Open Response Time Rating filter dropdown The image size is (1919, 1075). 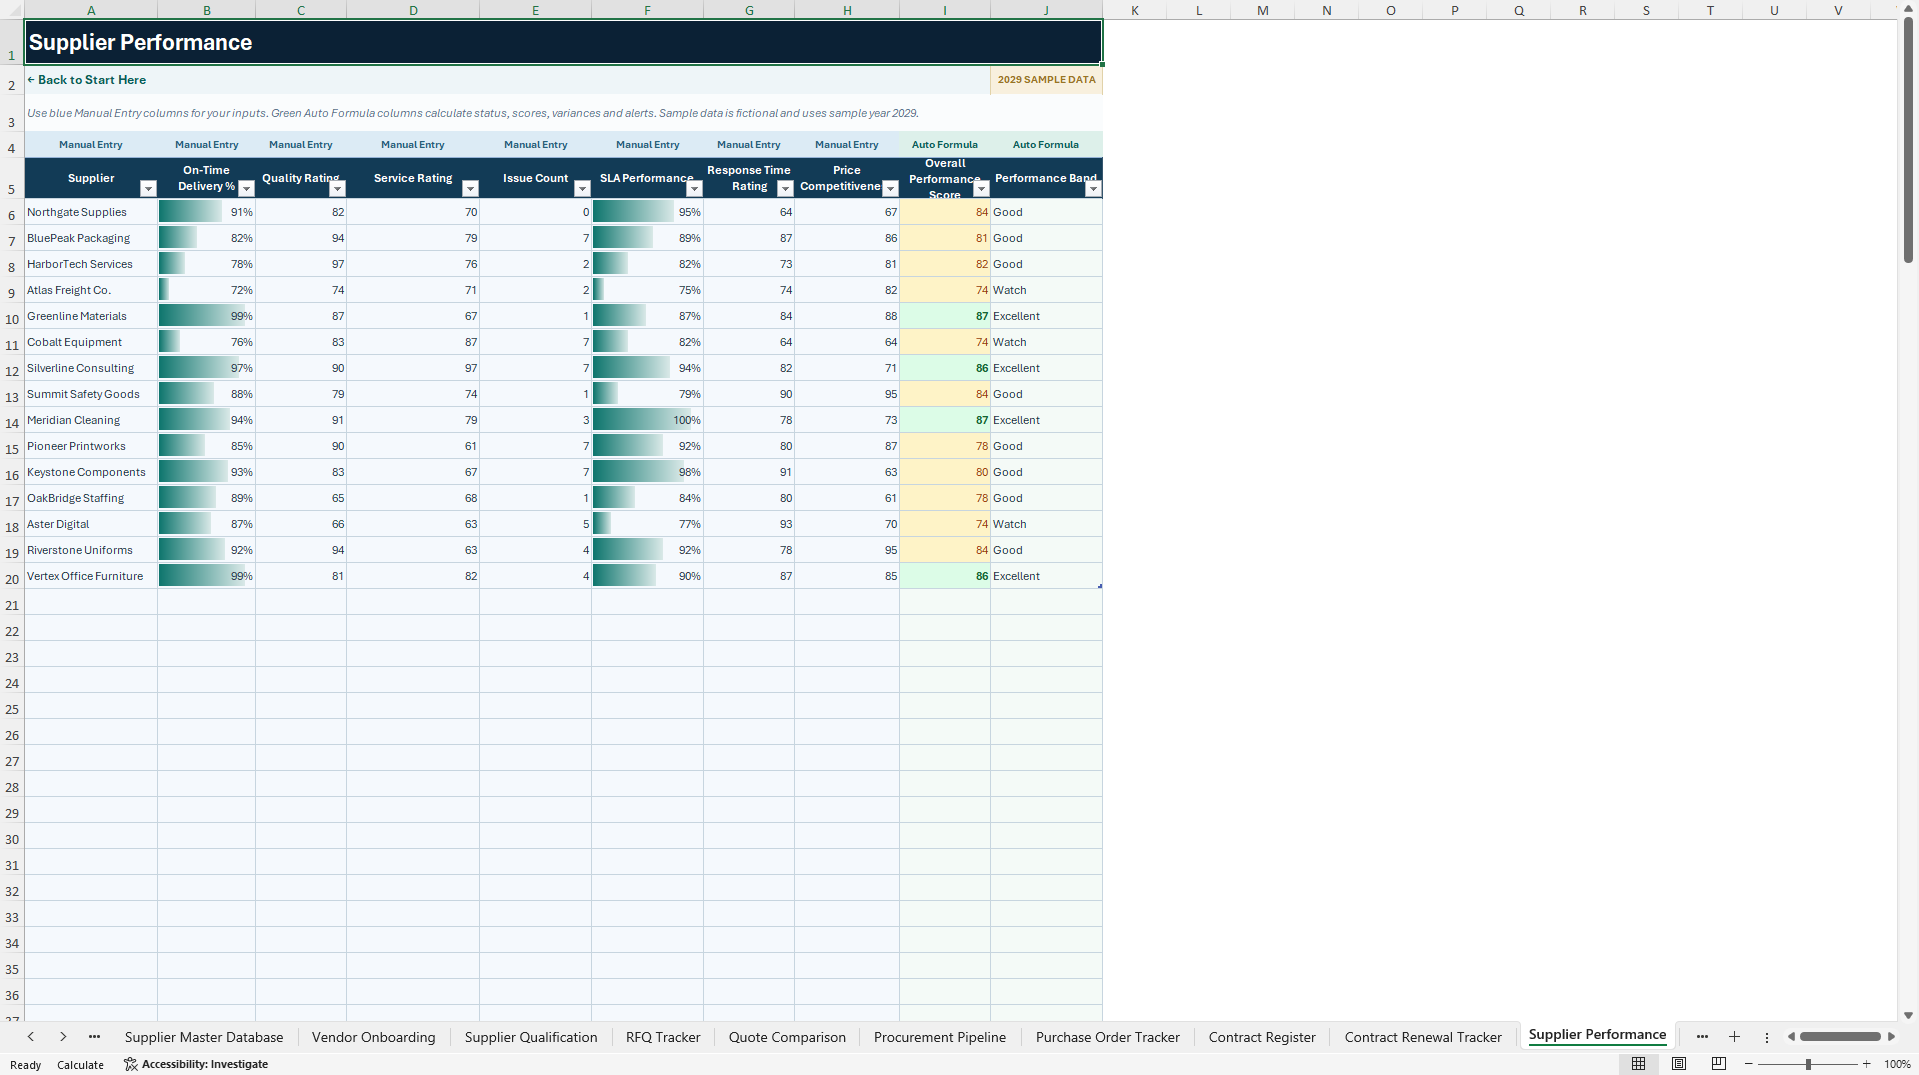point(785,189)
